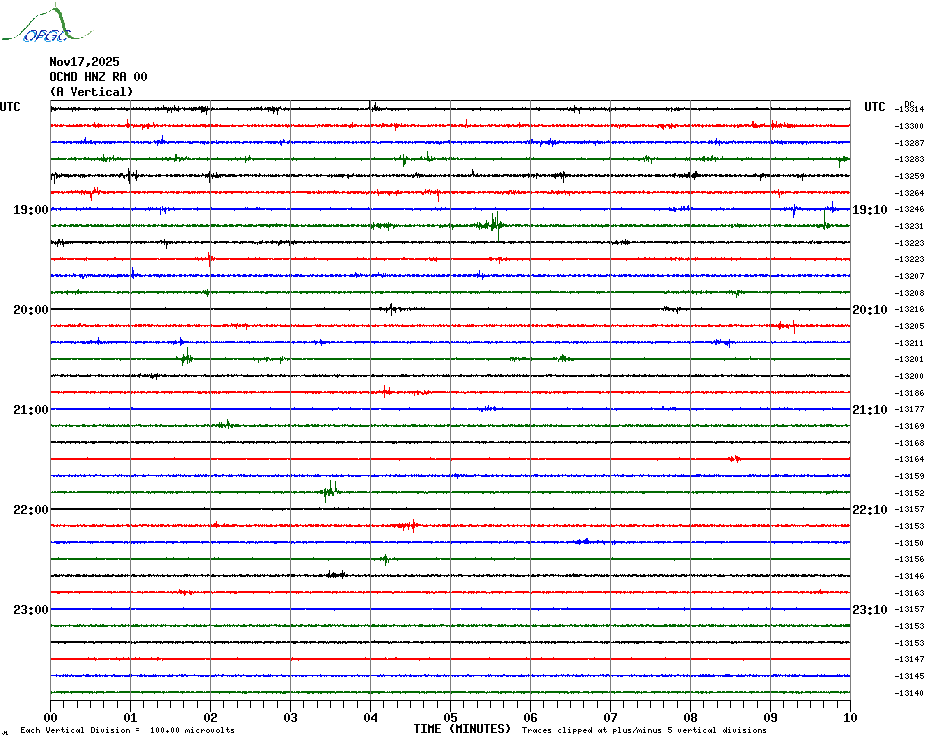
Task: Click the -13140 DC offset value
Action: (909, 693)
